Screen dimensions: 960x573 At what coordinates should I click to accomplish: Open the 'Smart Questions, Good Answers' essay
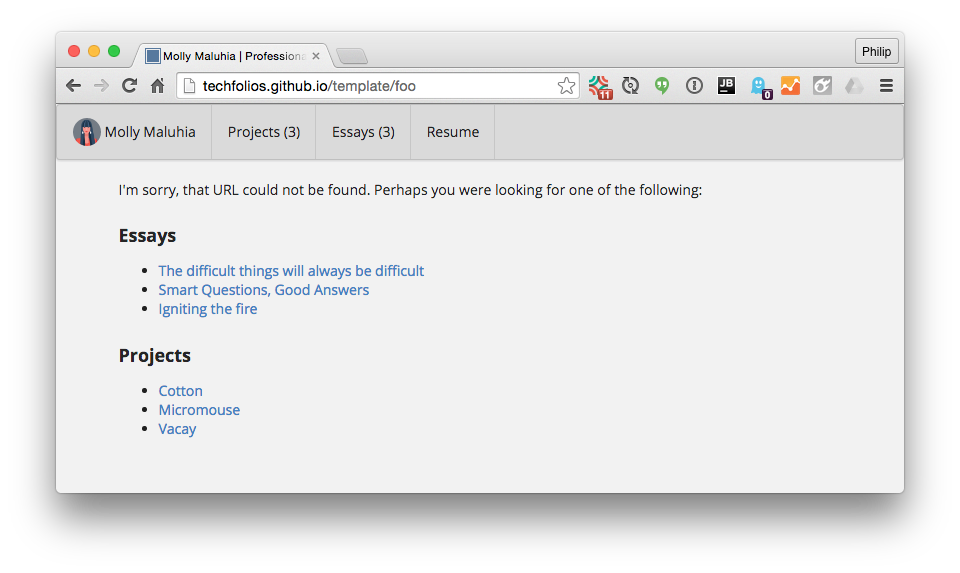(263, 290)
